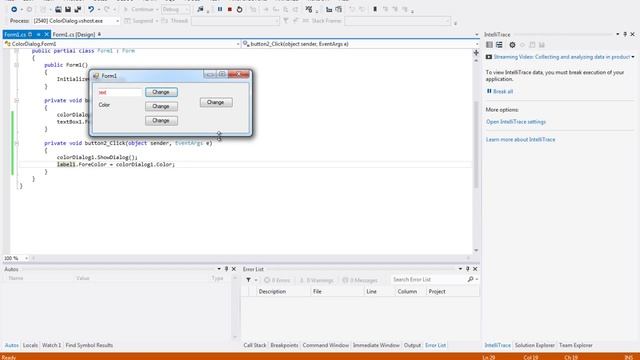Image resolution: width=640 pixels, height=360 pixels.
Task: Expand the Streaming Video dropdown in IntelliTrace
Action: [x=633, y=57]
